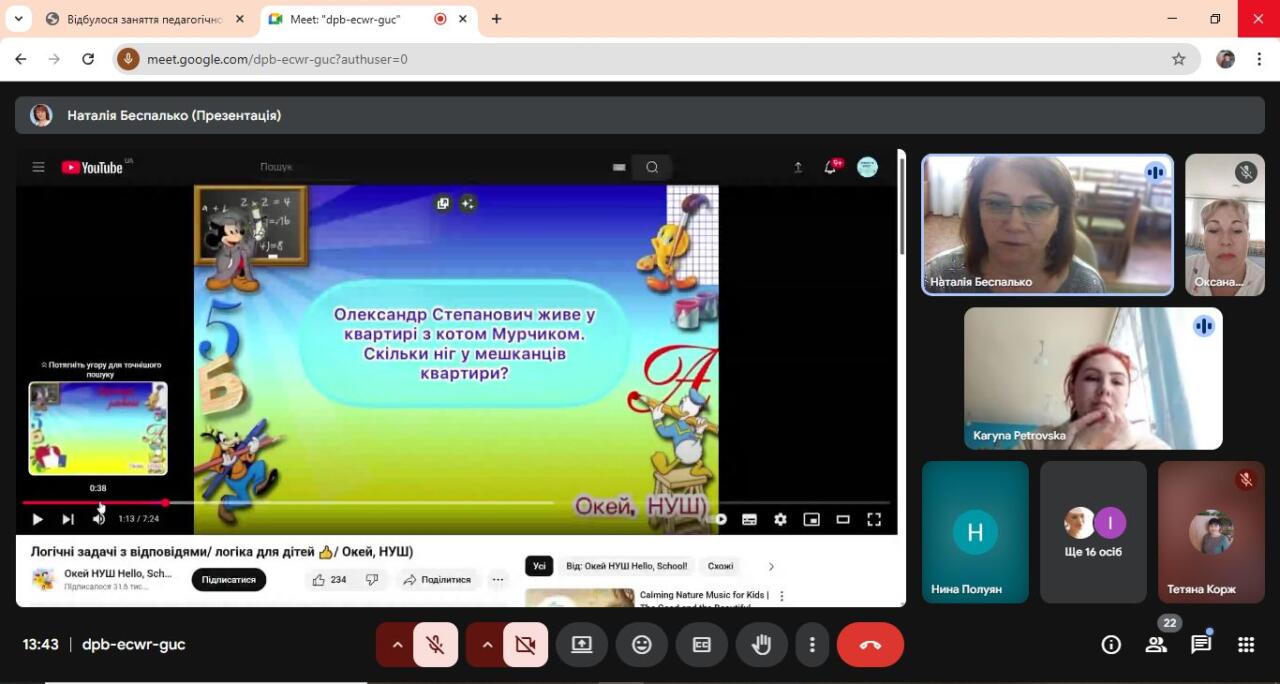The image size is (1280, 684).
Task: Switch to the Відбулося заняття педагогічно browser tab
Action: pyautogui.click(x=143, y=19)
